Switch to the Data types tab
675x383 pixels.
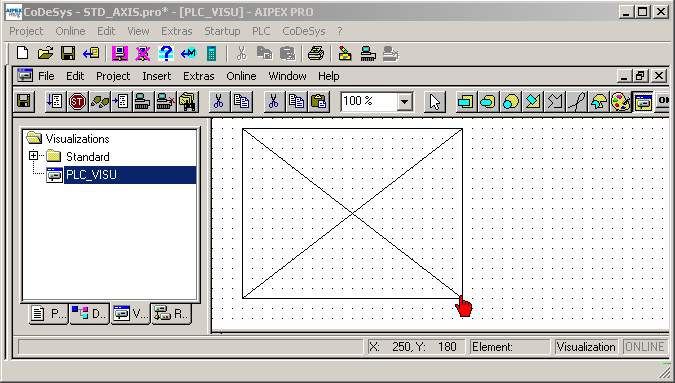(89, 314)
